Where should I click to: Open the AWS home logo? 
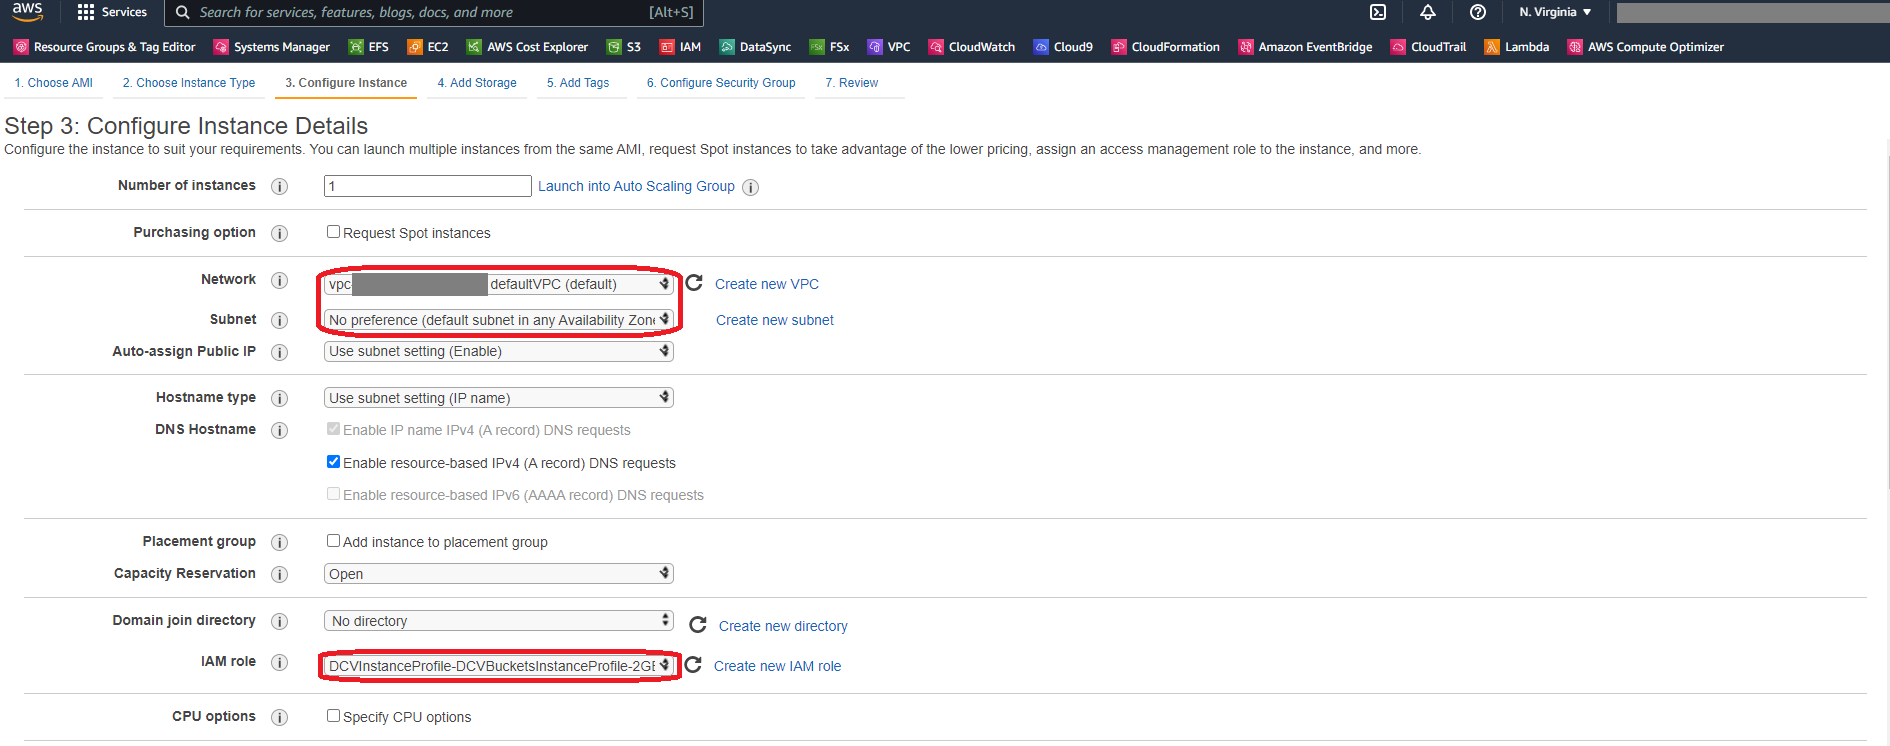(x=27, y=12)
